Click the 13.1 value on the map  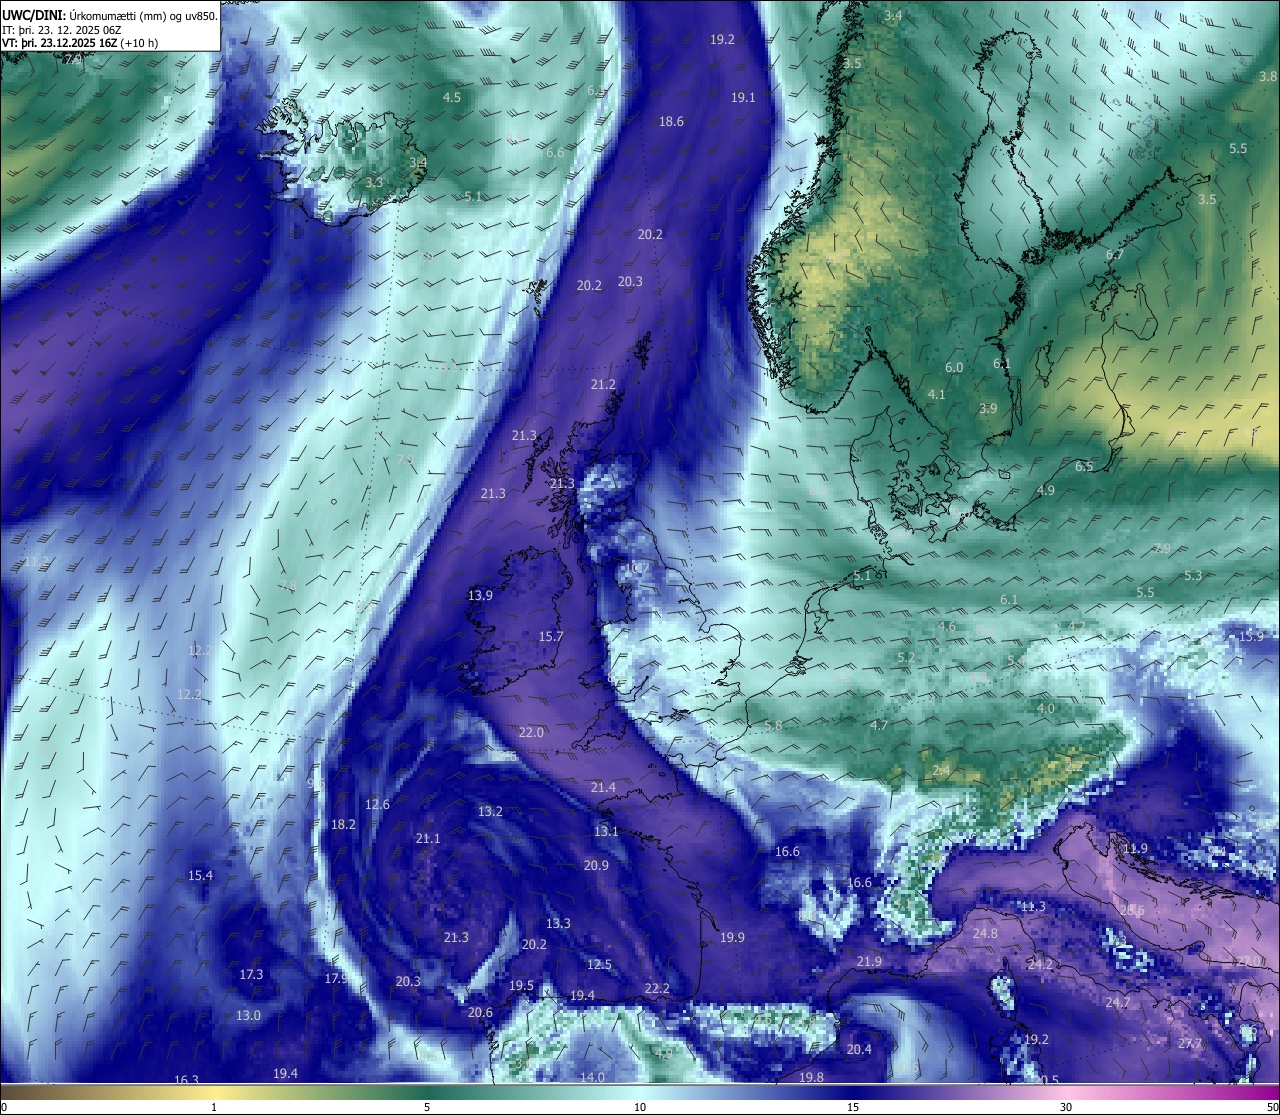[x=606, y=832]
